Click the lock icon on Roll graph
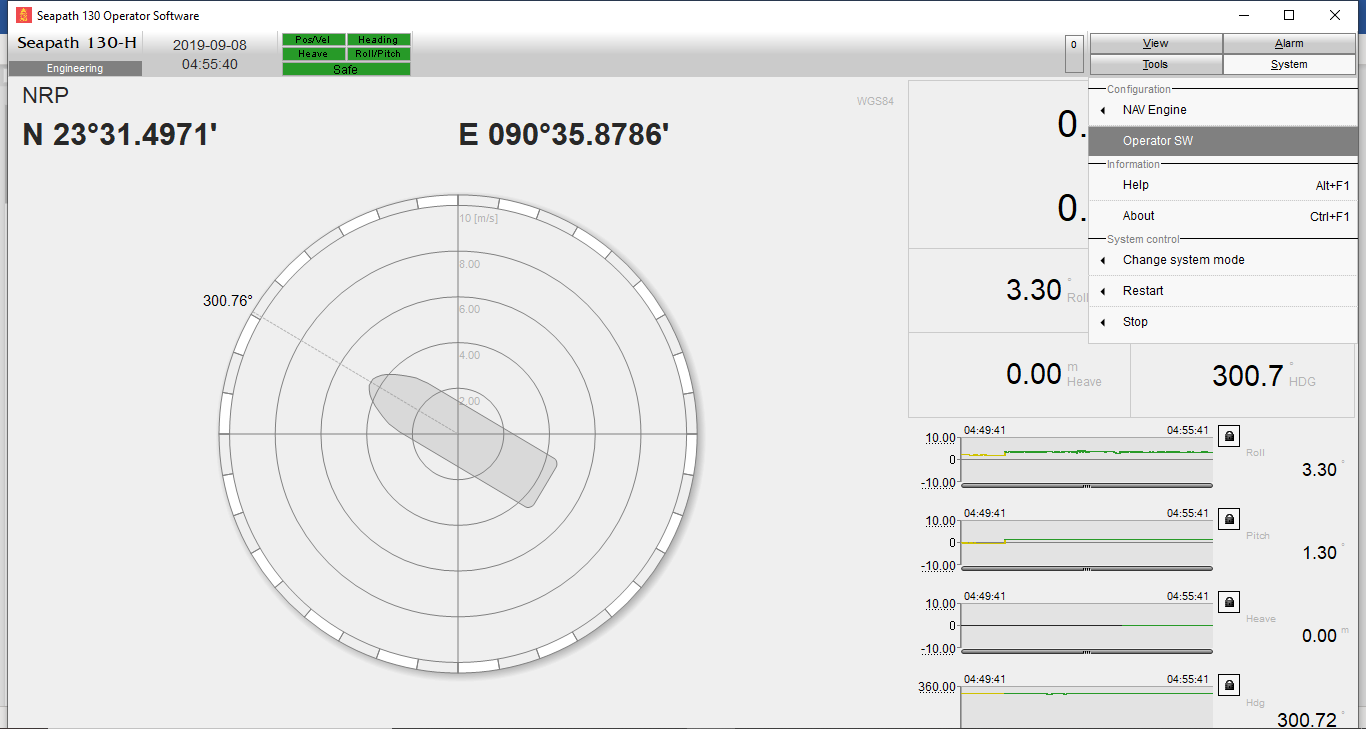1366x729 pixels. point(1229,436)
